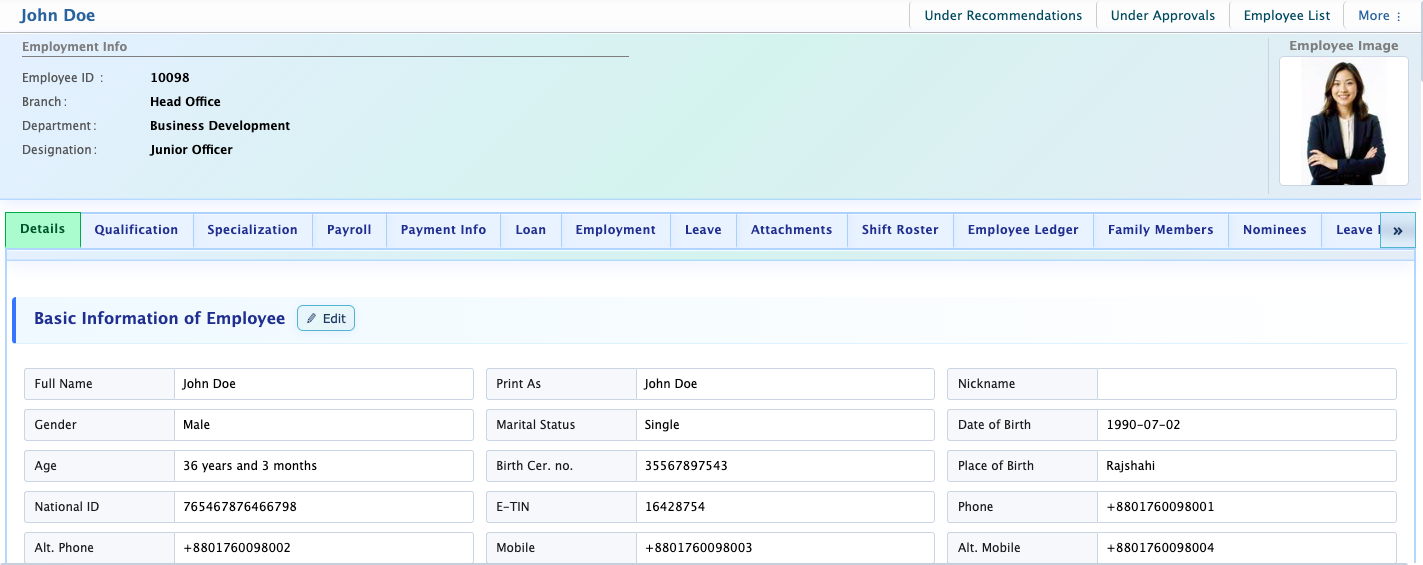Open the More options menu
1423x565 pixels.
point(1380,15)
